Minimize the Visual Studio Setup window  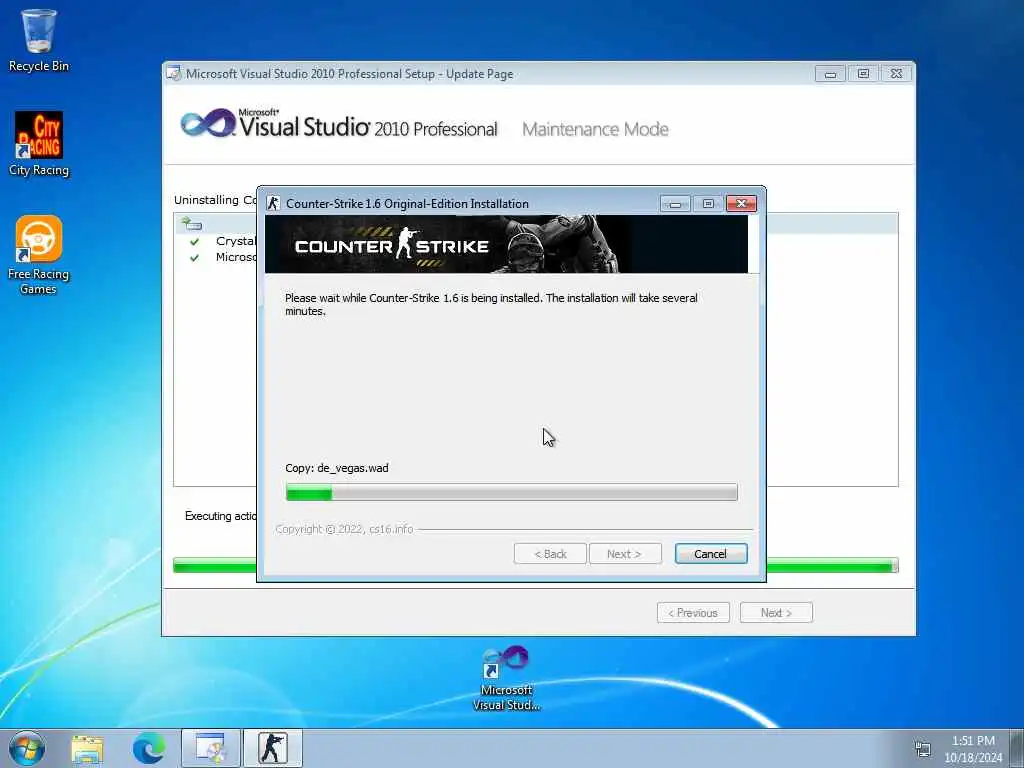[830, 74]
